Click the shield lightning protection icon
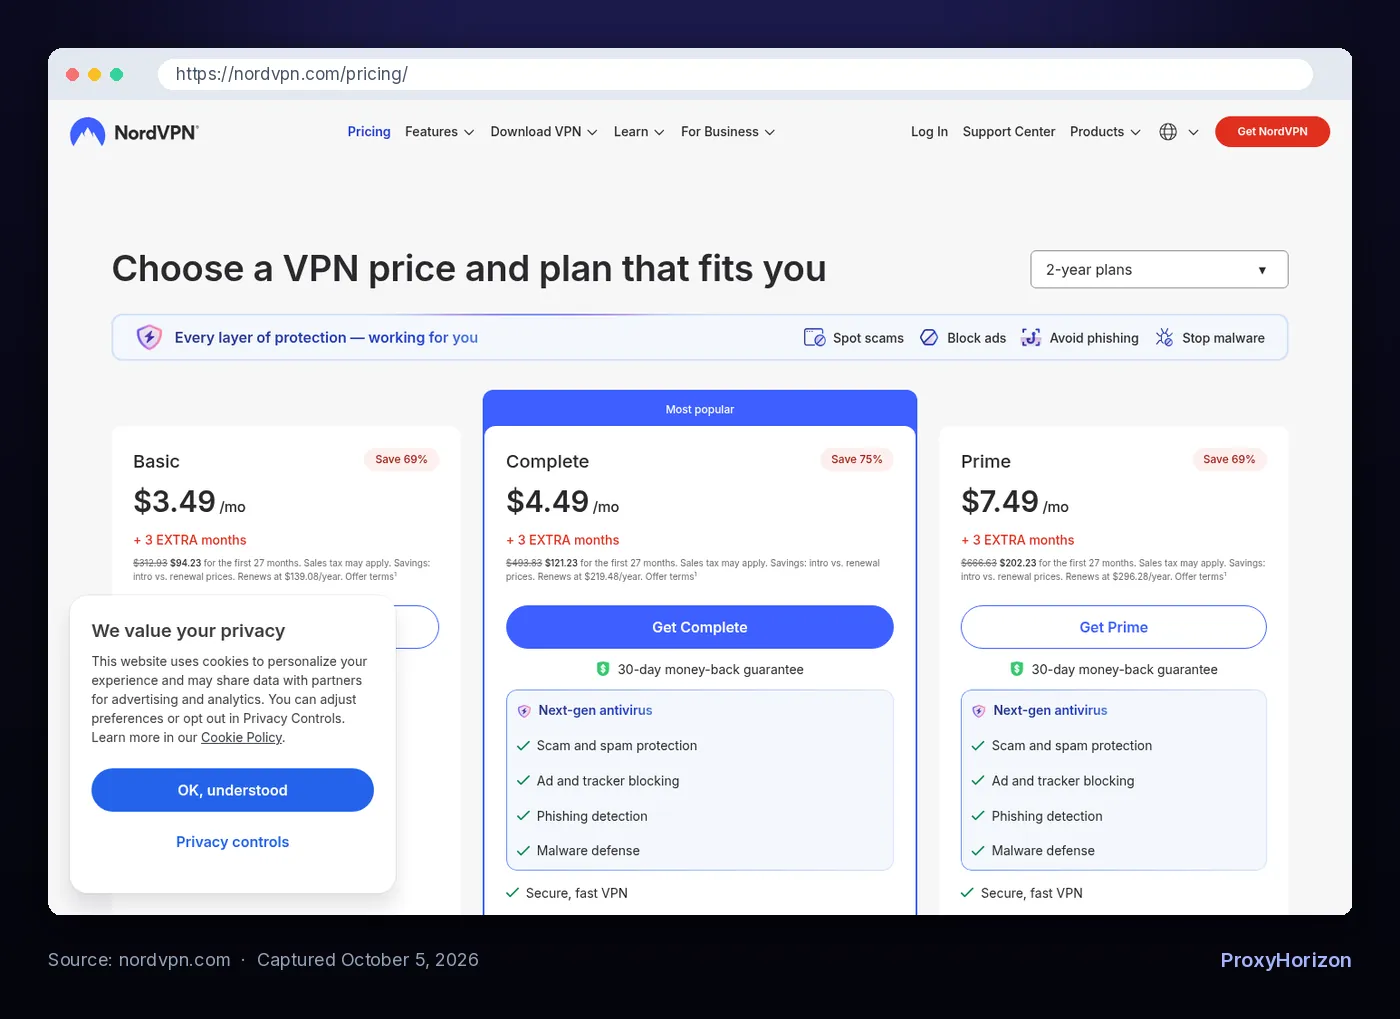The height and width of the screenshot is (1019, 1400). 149,337
